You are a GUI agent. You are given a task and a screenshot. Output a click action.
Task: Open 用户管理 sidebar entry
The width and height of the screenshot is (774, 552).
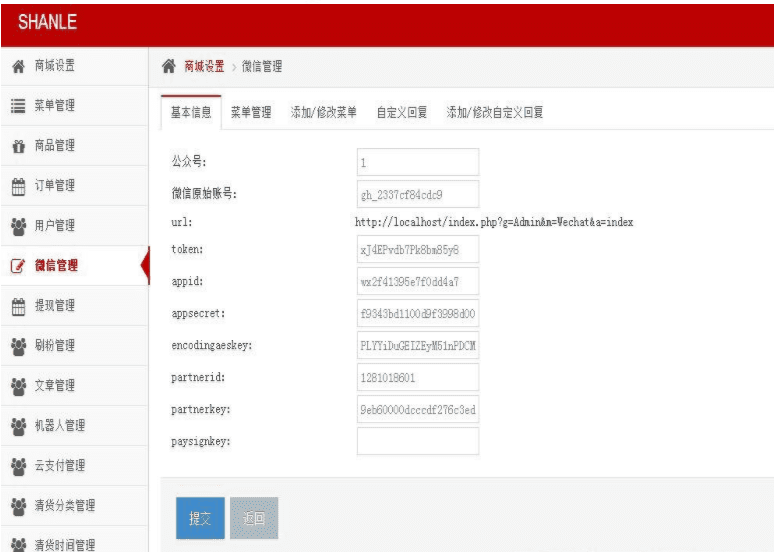pos(74,226)
